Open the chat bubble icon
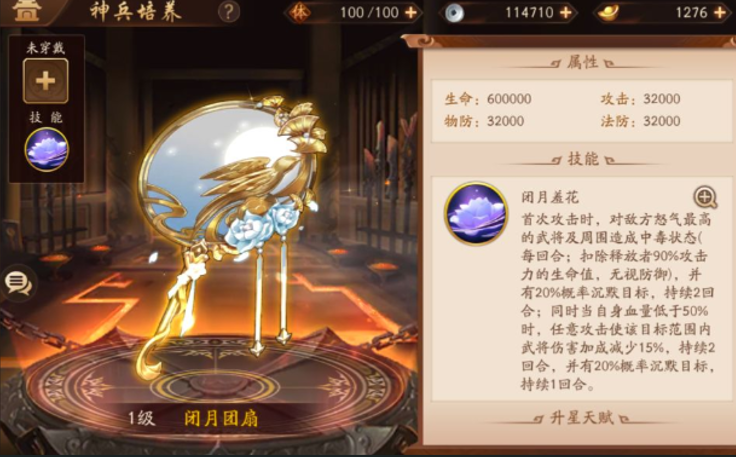The image size is (736, 457). tap(18, 282)
